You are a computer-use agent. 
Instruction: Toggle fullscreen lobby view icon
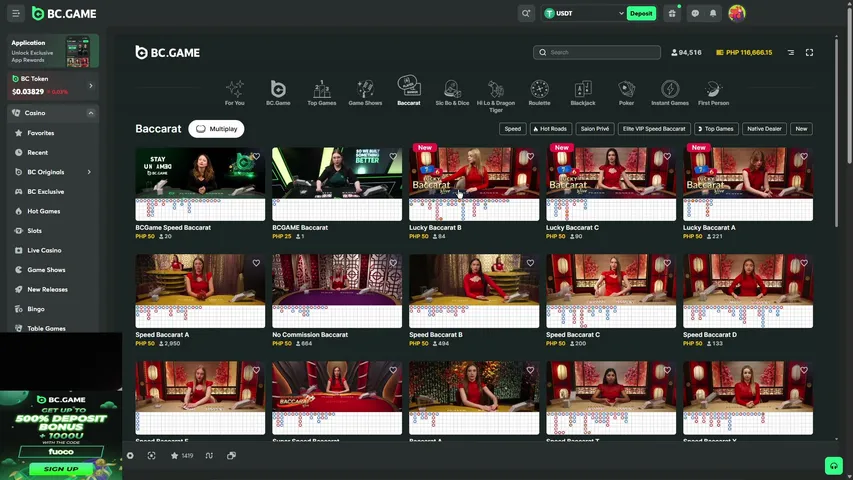[809, 52]
